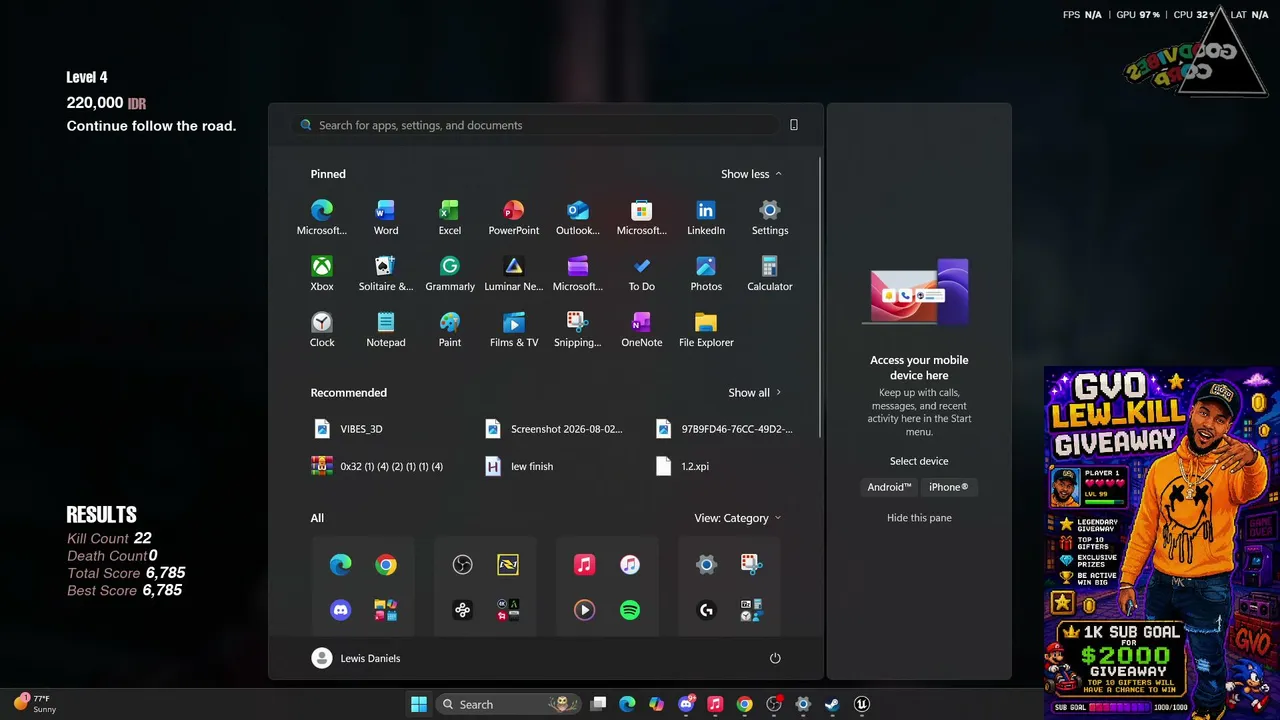Open the pinned Outlook app
This screenshot has width=1280, height=720.
[578, 217]
